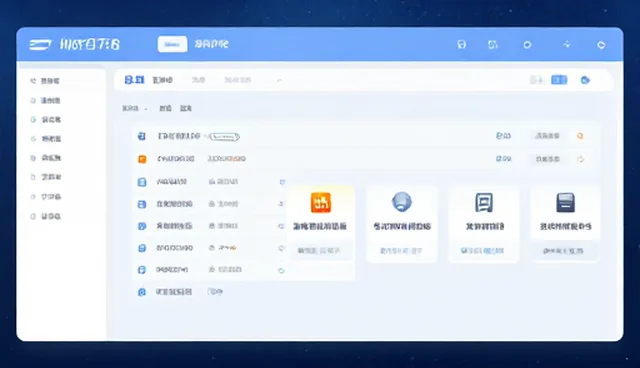
Task: Click the round ring icon in the header
Action: coord(527,45)
